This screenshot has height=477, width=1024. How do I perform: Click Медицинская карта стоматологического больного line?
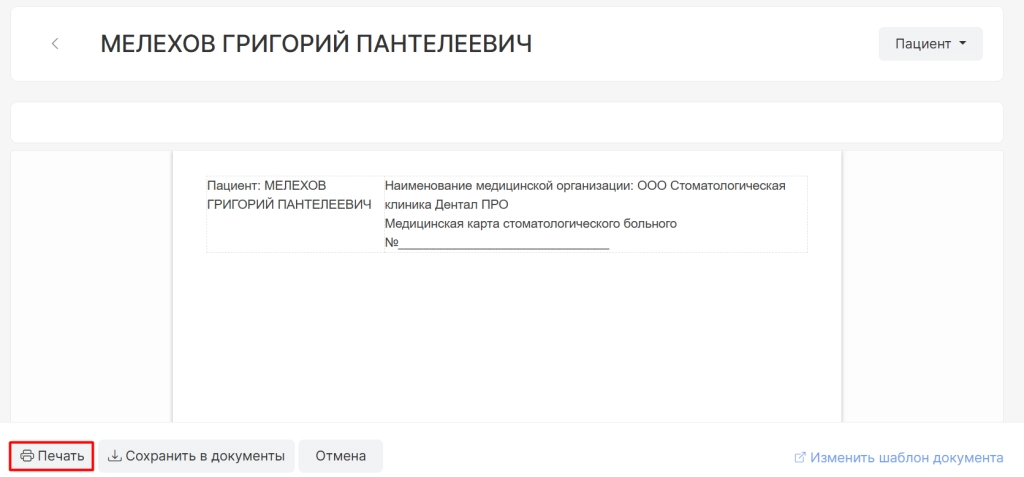(x=531, y=223)
